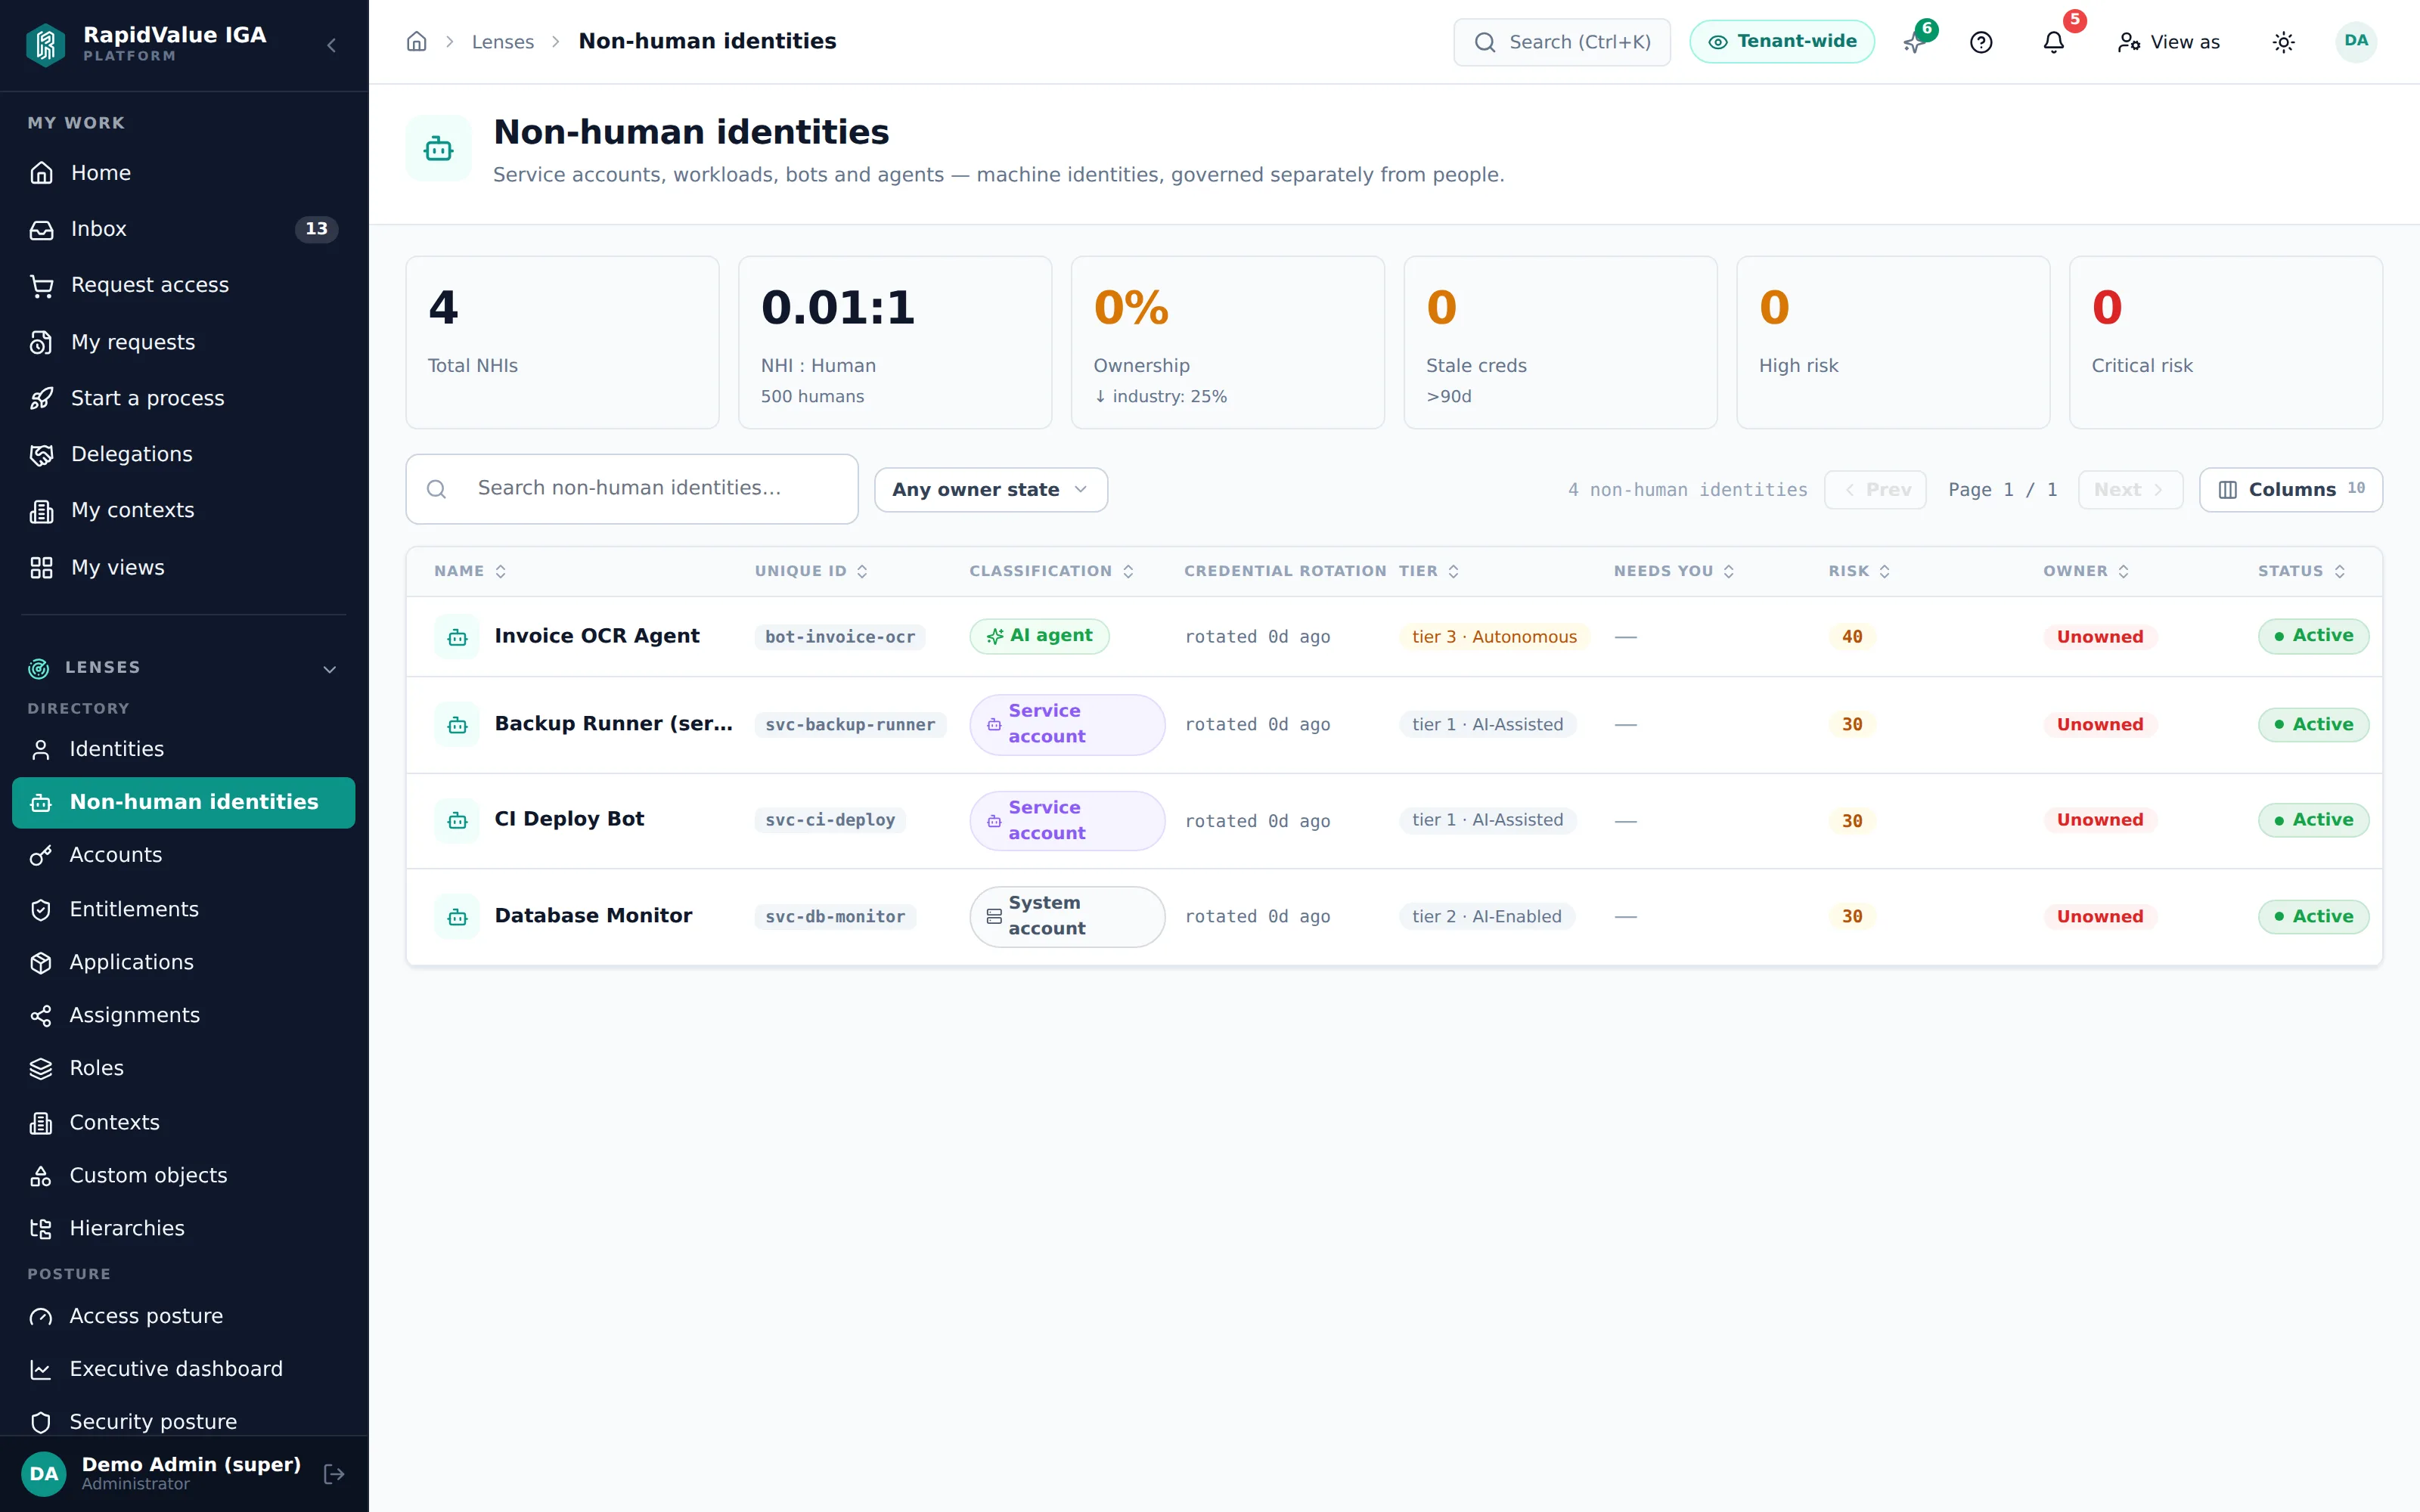The height and width of the screenshot is (1512, 2420).
Task: Click Invoice OCR Agent robot icon
Action: coord(457,637)
